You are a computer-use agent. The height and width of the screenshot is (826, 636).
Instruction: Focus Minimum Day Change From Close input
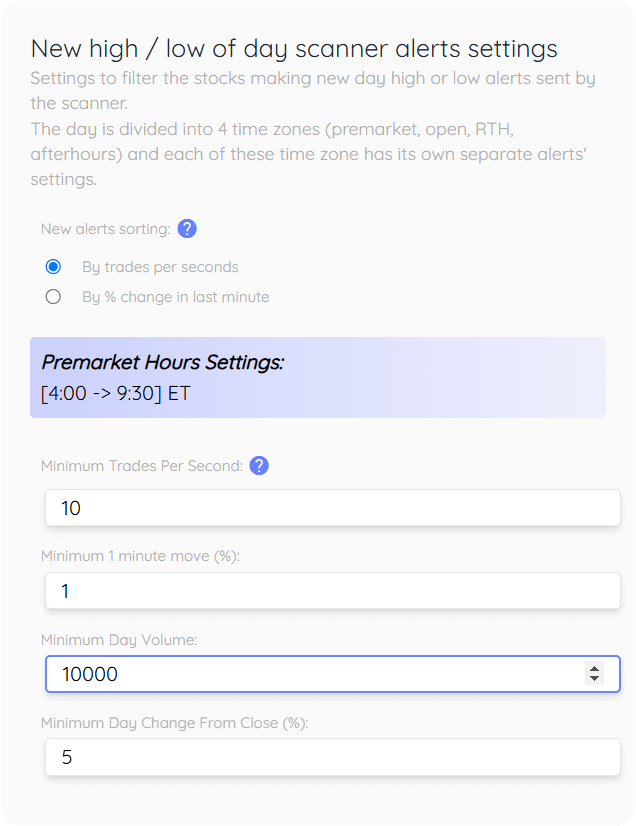tap(332, 758)
